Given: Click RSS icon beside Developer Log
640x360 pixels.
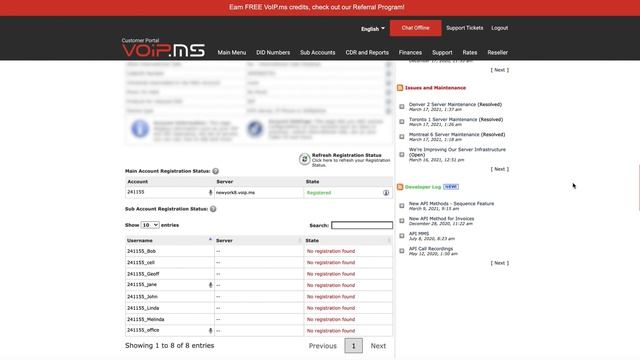Looking at the screenshot, I should click(x=400, y=187).
